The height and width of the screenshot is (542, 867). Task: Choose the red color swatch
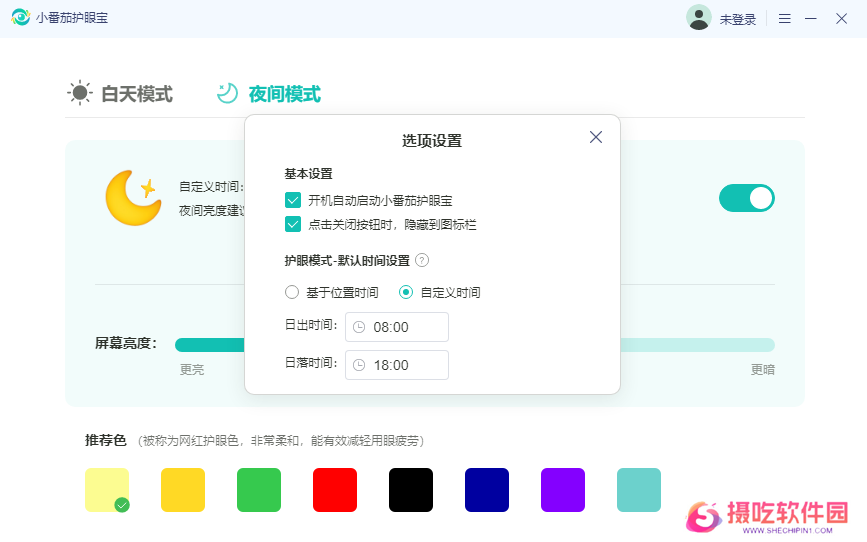pos(335,490)
